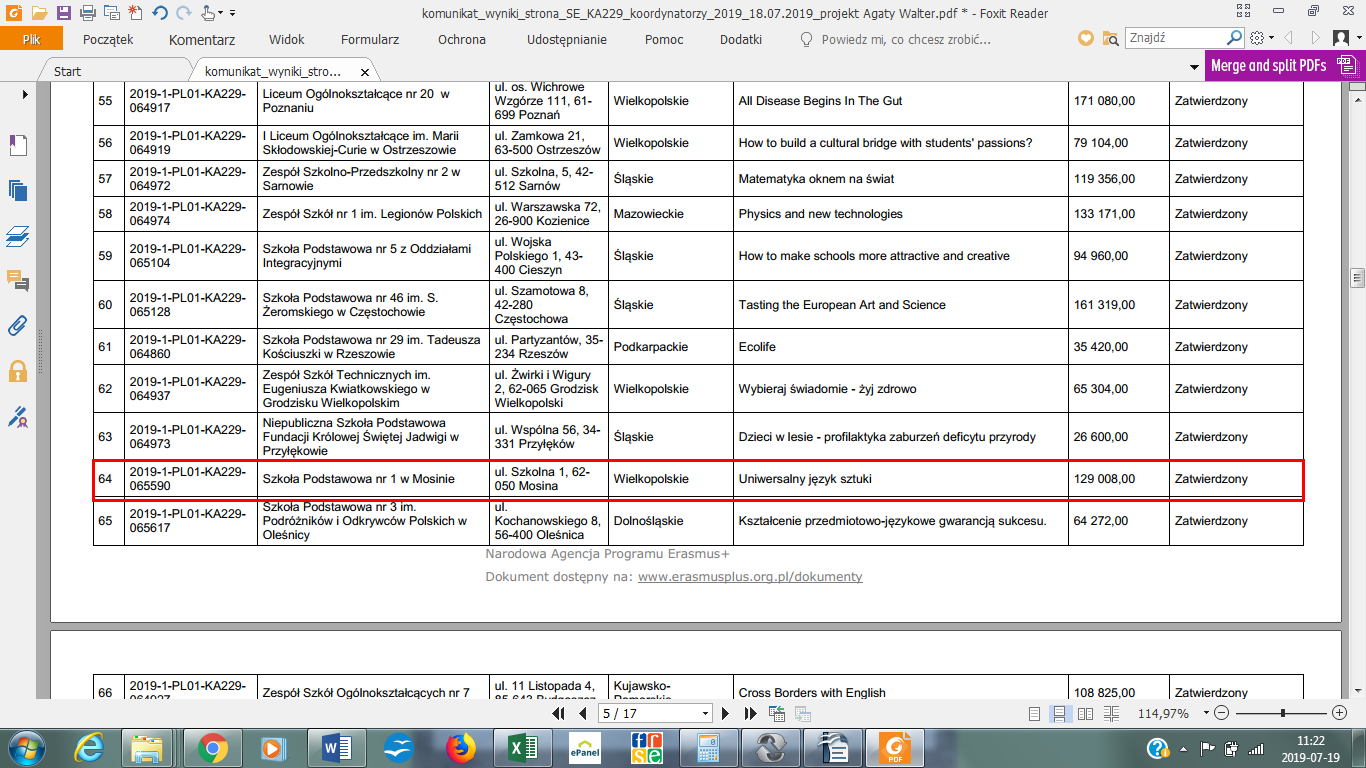Viewport: 1366px width, 768px height.
Task: Switch to continuous page view mode
Action: (x=1058, y=713)
